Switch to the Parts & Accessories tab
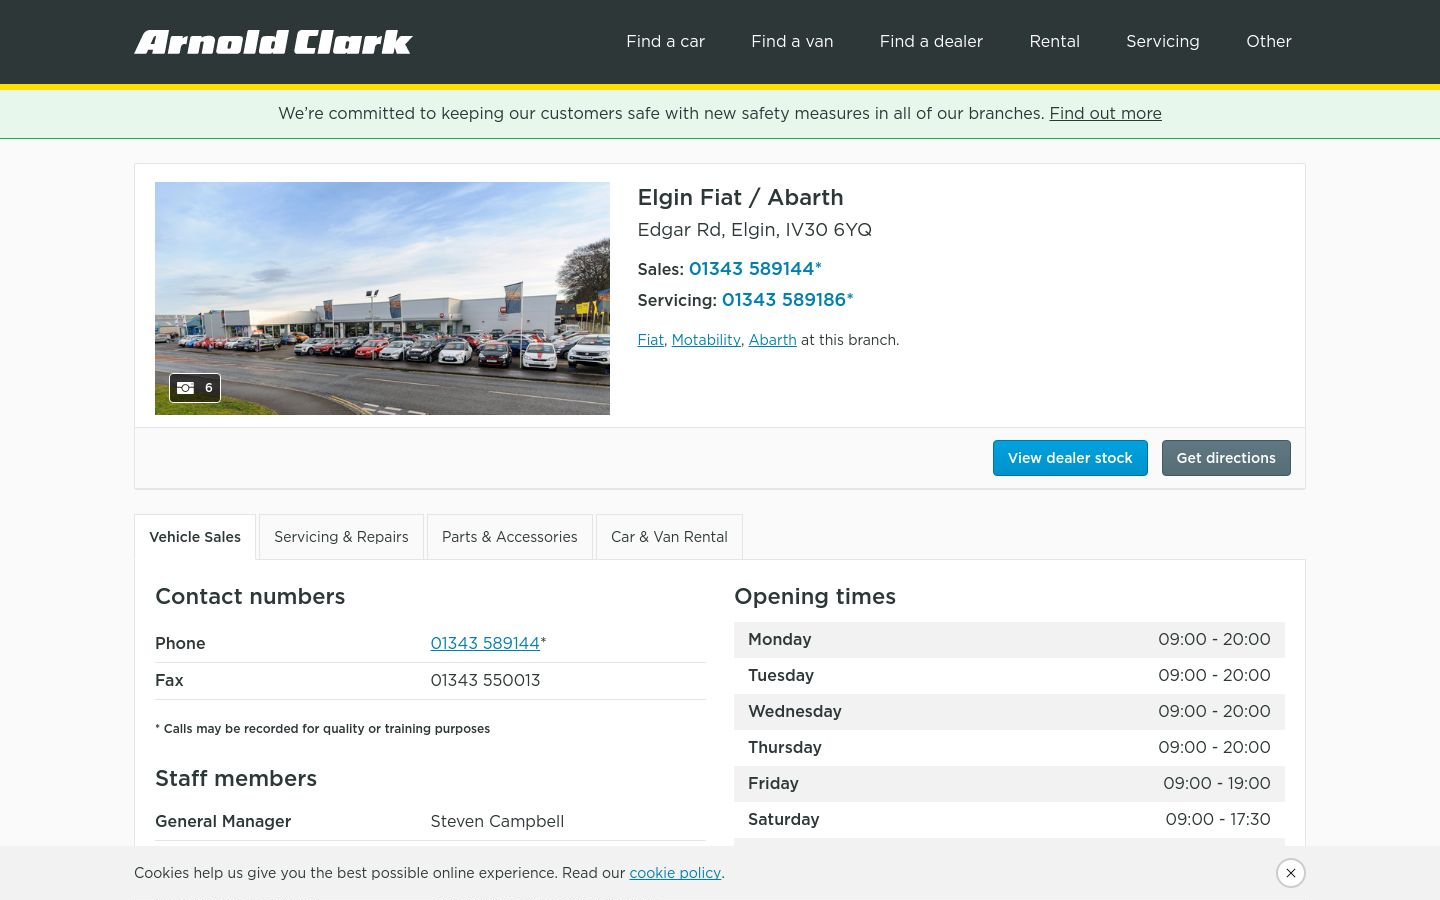This screenshot has height=900, width=1440. click(509, 537)
